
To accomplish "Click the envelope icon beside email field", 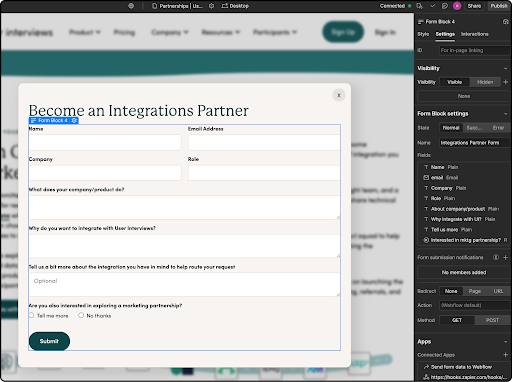I will coord(426,178).
